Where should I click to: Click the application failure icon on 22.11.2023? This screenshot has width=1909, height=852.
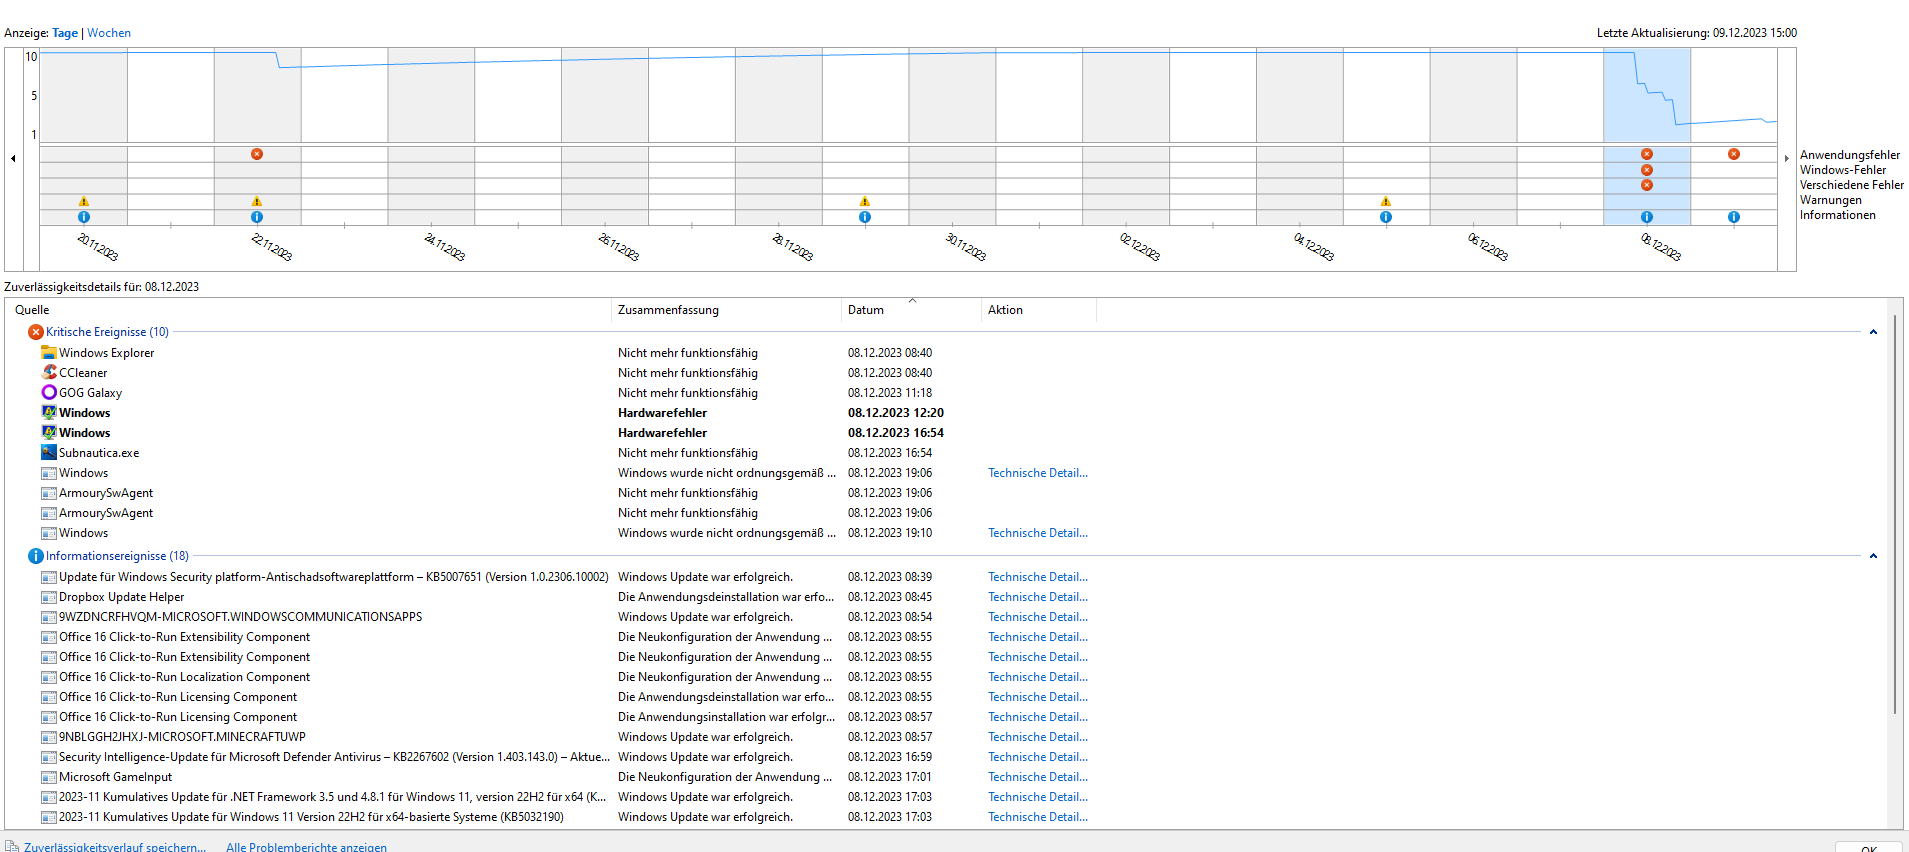pos(257,154)
